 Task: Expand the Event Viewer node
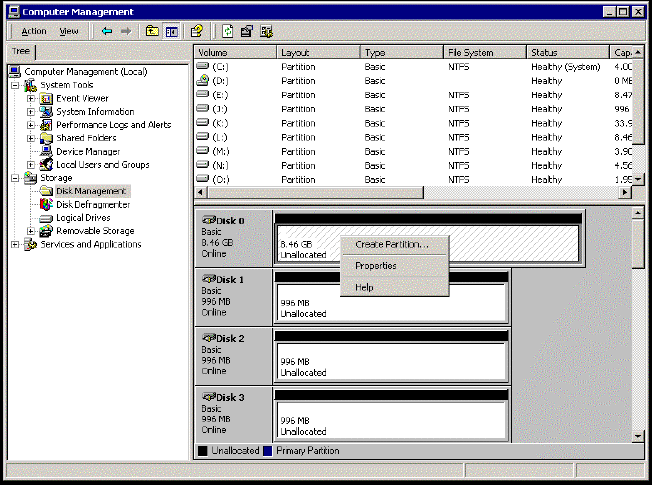coord(31,99)
